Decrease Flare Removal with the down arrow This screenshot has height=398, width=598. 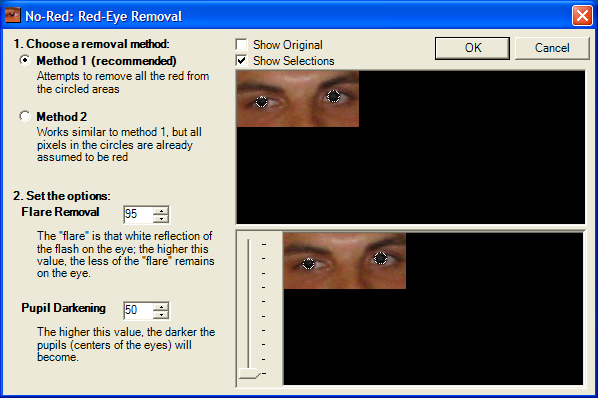pos(161,219)
